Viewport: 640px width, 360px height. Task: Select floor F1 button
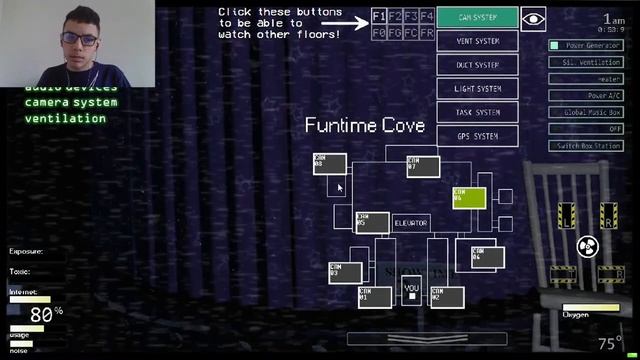tap(379, 17)
